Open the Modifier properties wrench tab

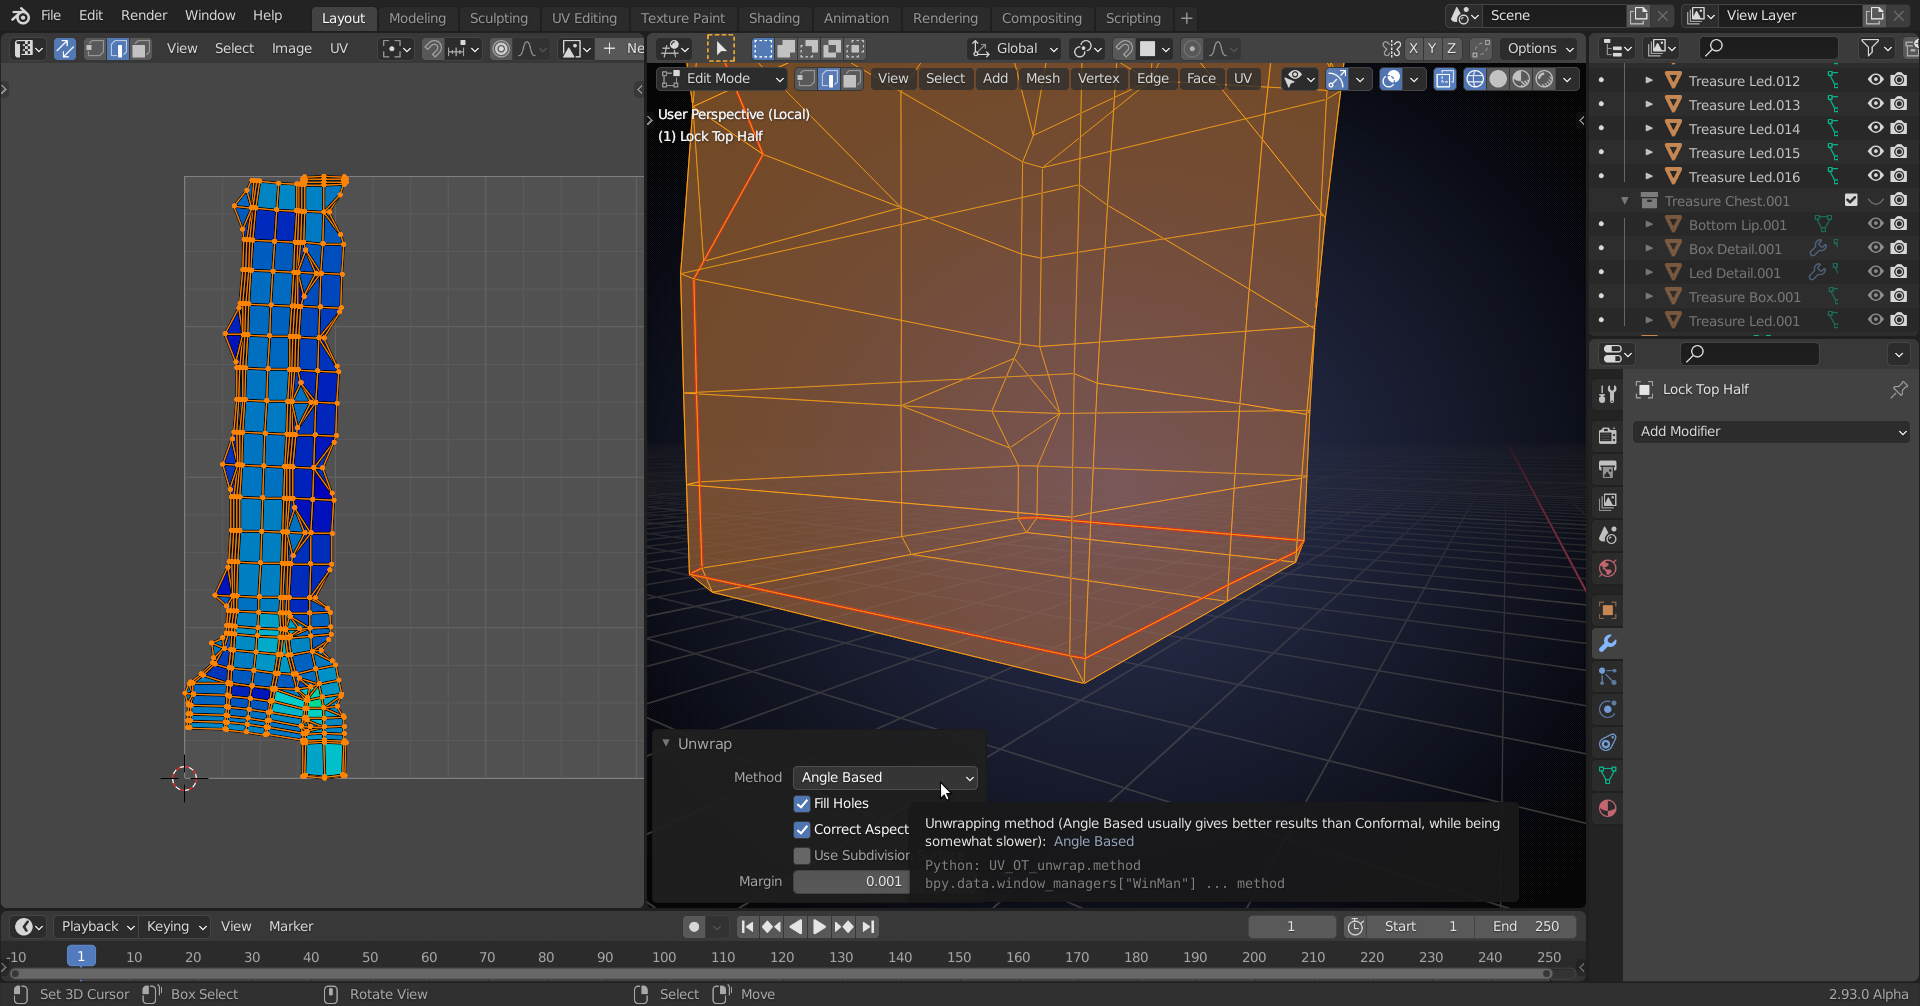tap(1607, 644)
